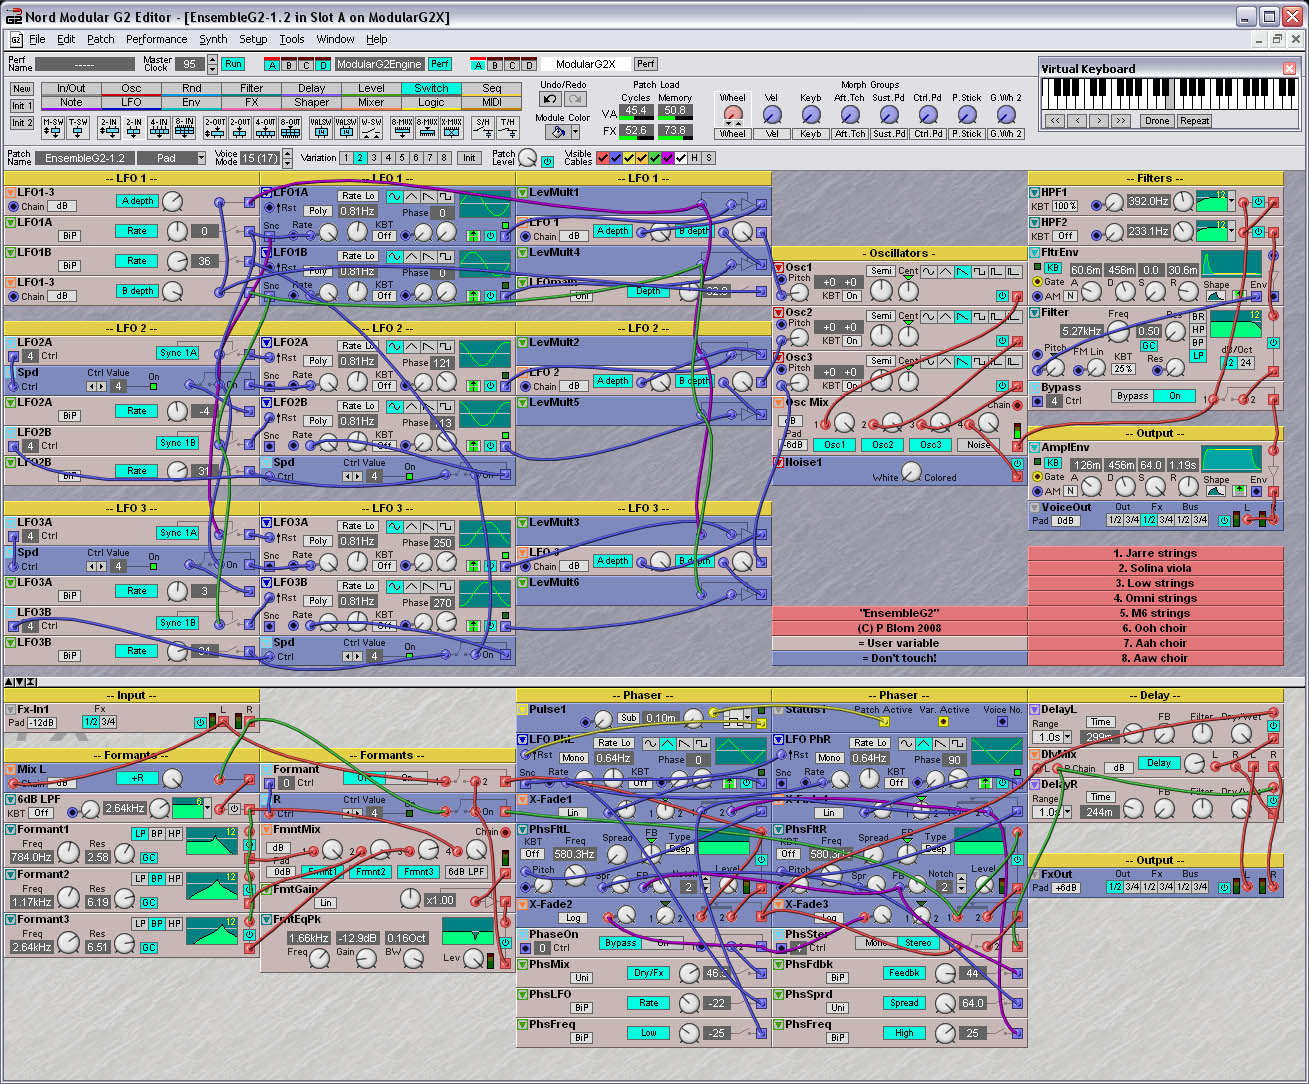Select variation 5
This screenshot has width=1309, height=1084.
coord(402,158)
